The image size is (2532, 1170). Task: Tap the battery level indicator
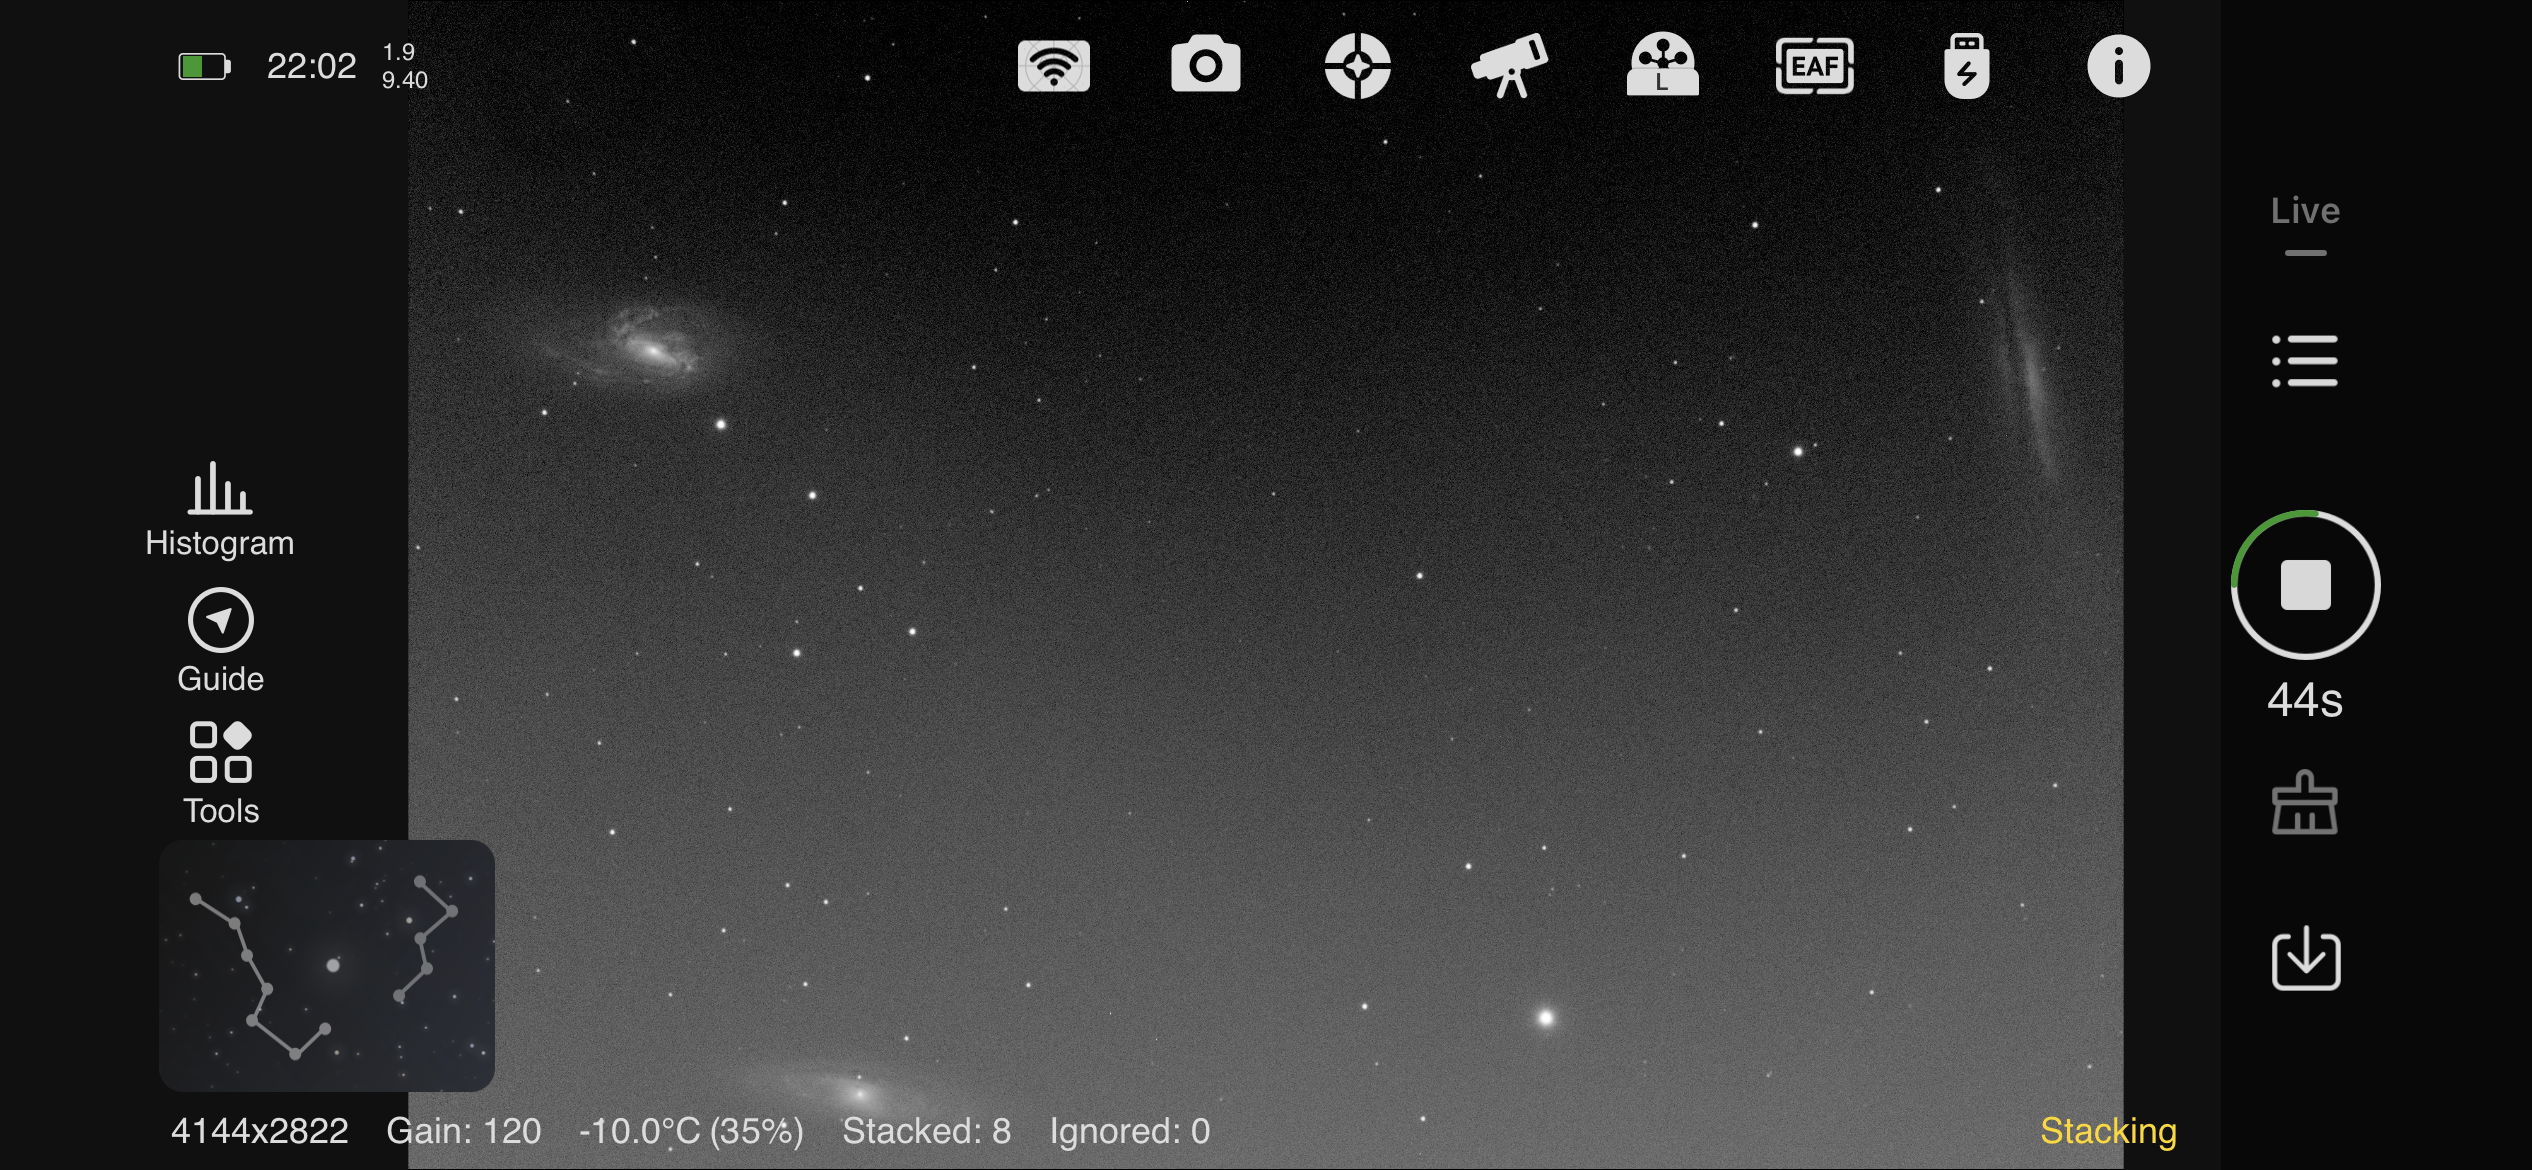point(204,67)
